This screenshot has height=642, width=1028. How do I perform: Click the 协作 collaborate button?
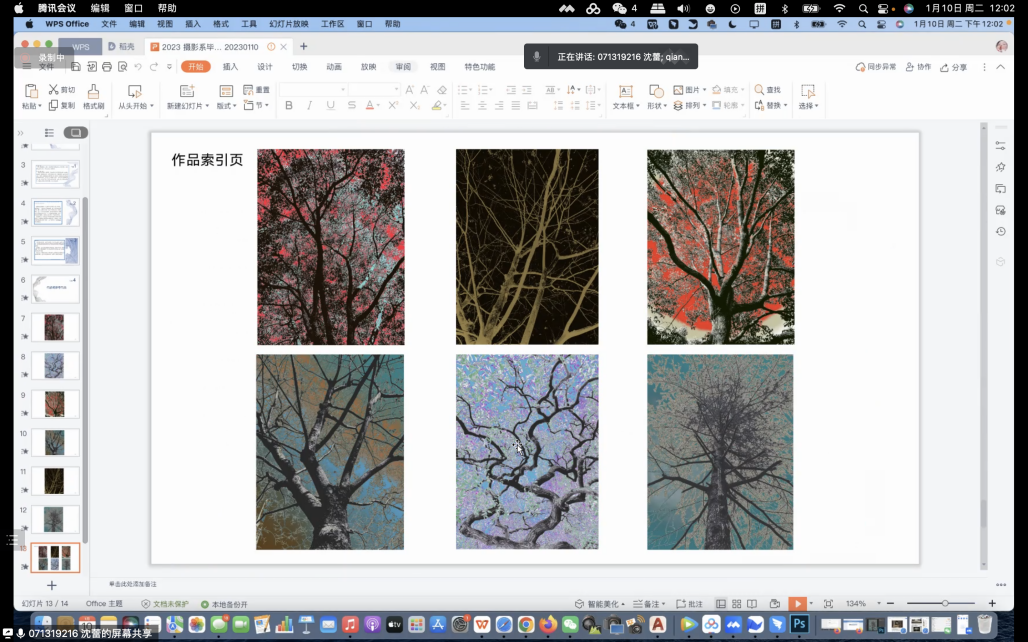click(x=918, y=67)
